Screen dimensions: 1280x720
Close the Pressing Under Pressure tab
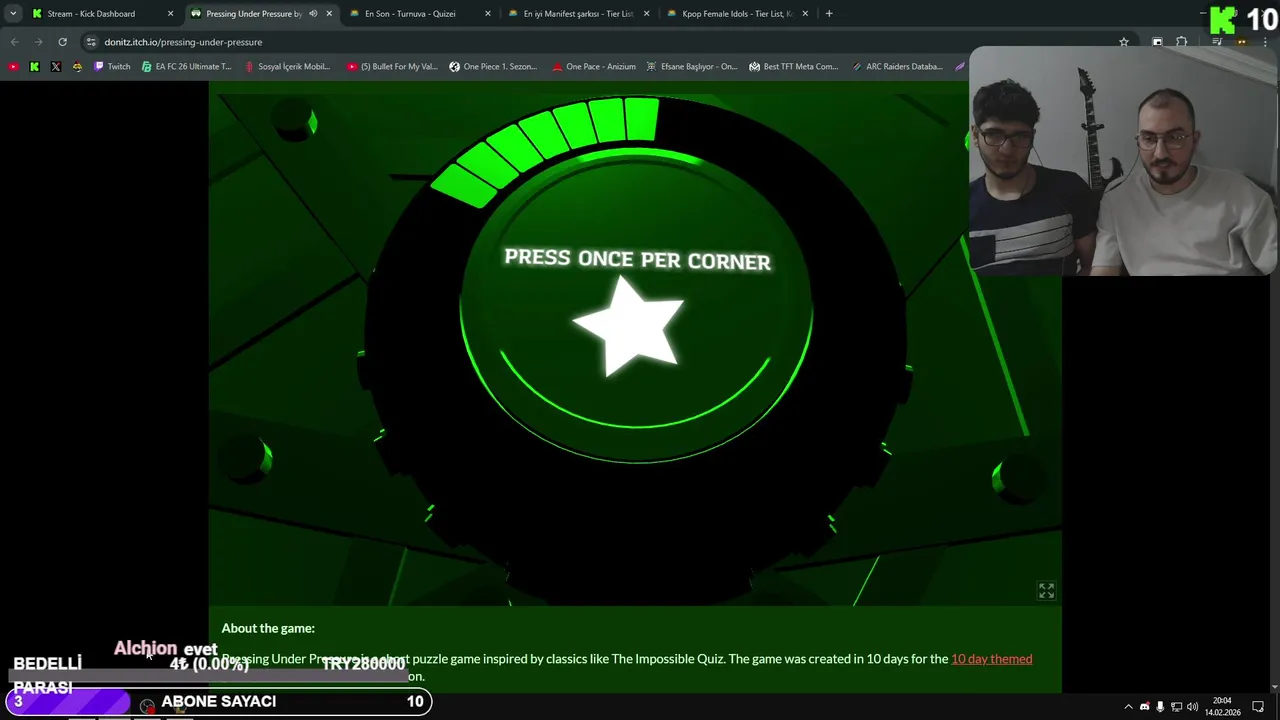329,14
